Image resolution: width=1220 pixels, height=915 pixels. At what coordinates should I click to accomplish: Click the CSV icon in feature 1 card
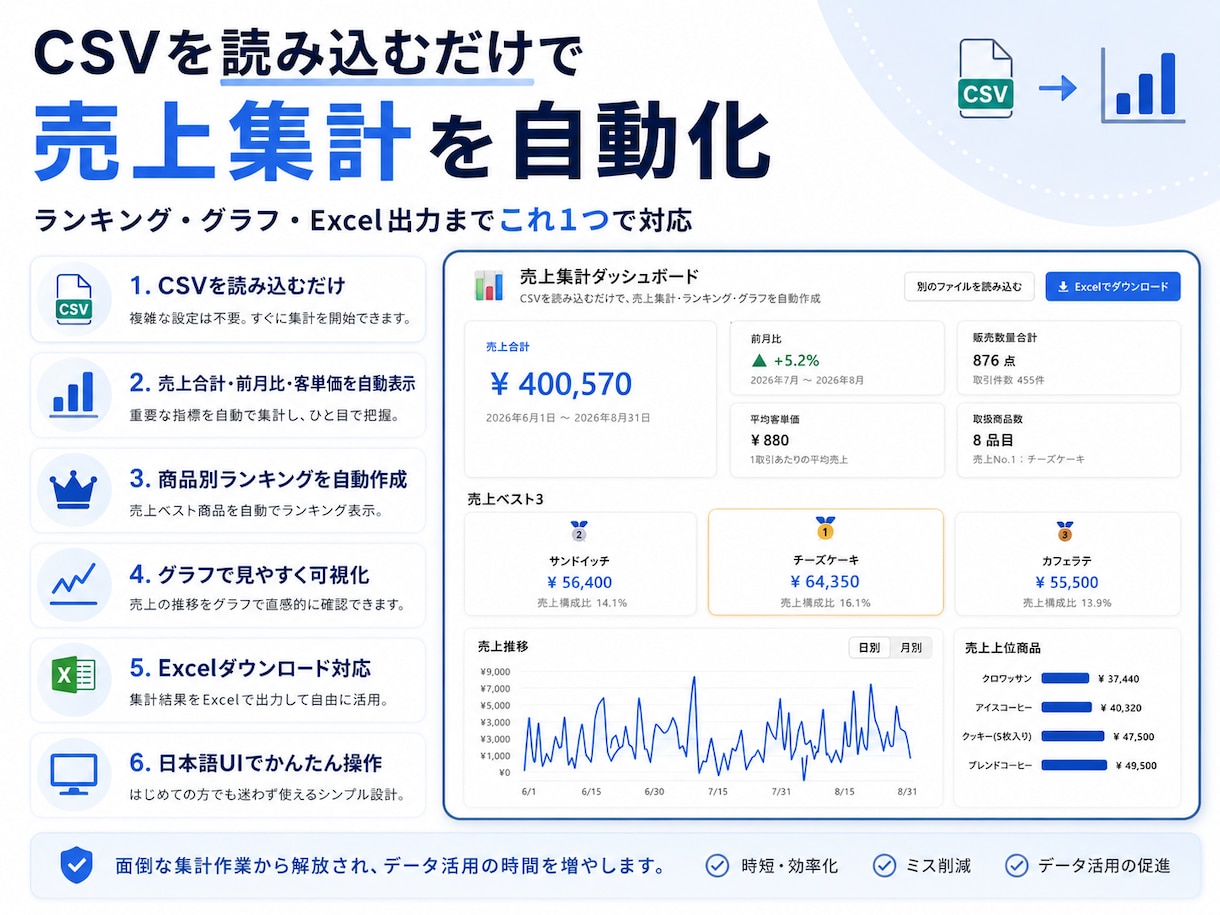point(74,298)
